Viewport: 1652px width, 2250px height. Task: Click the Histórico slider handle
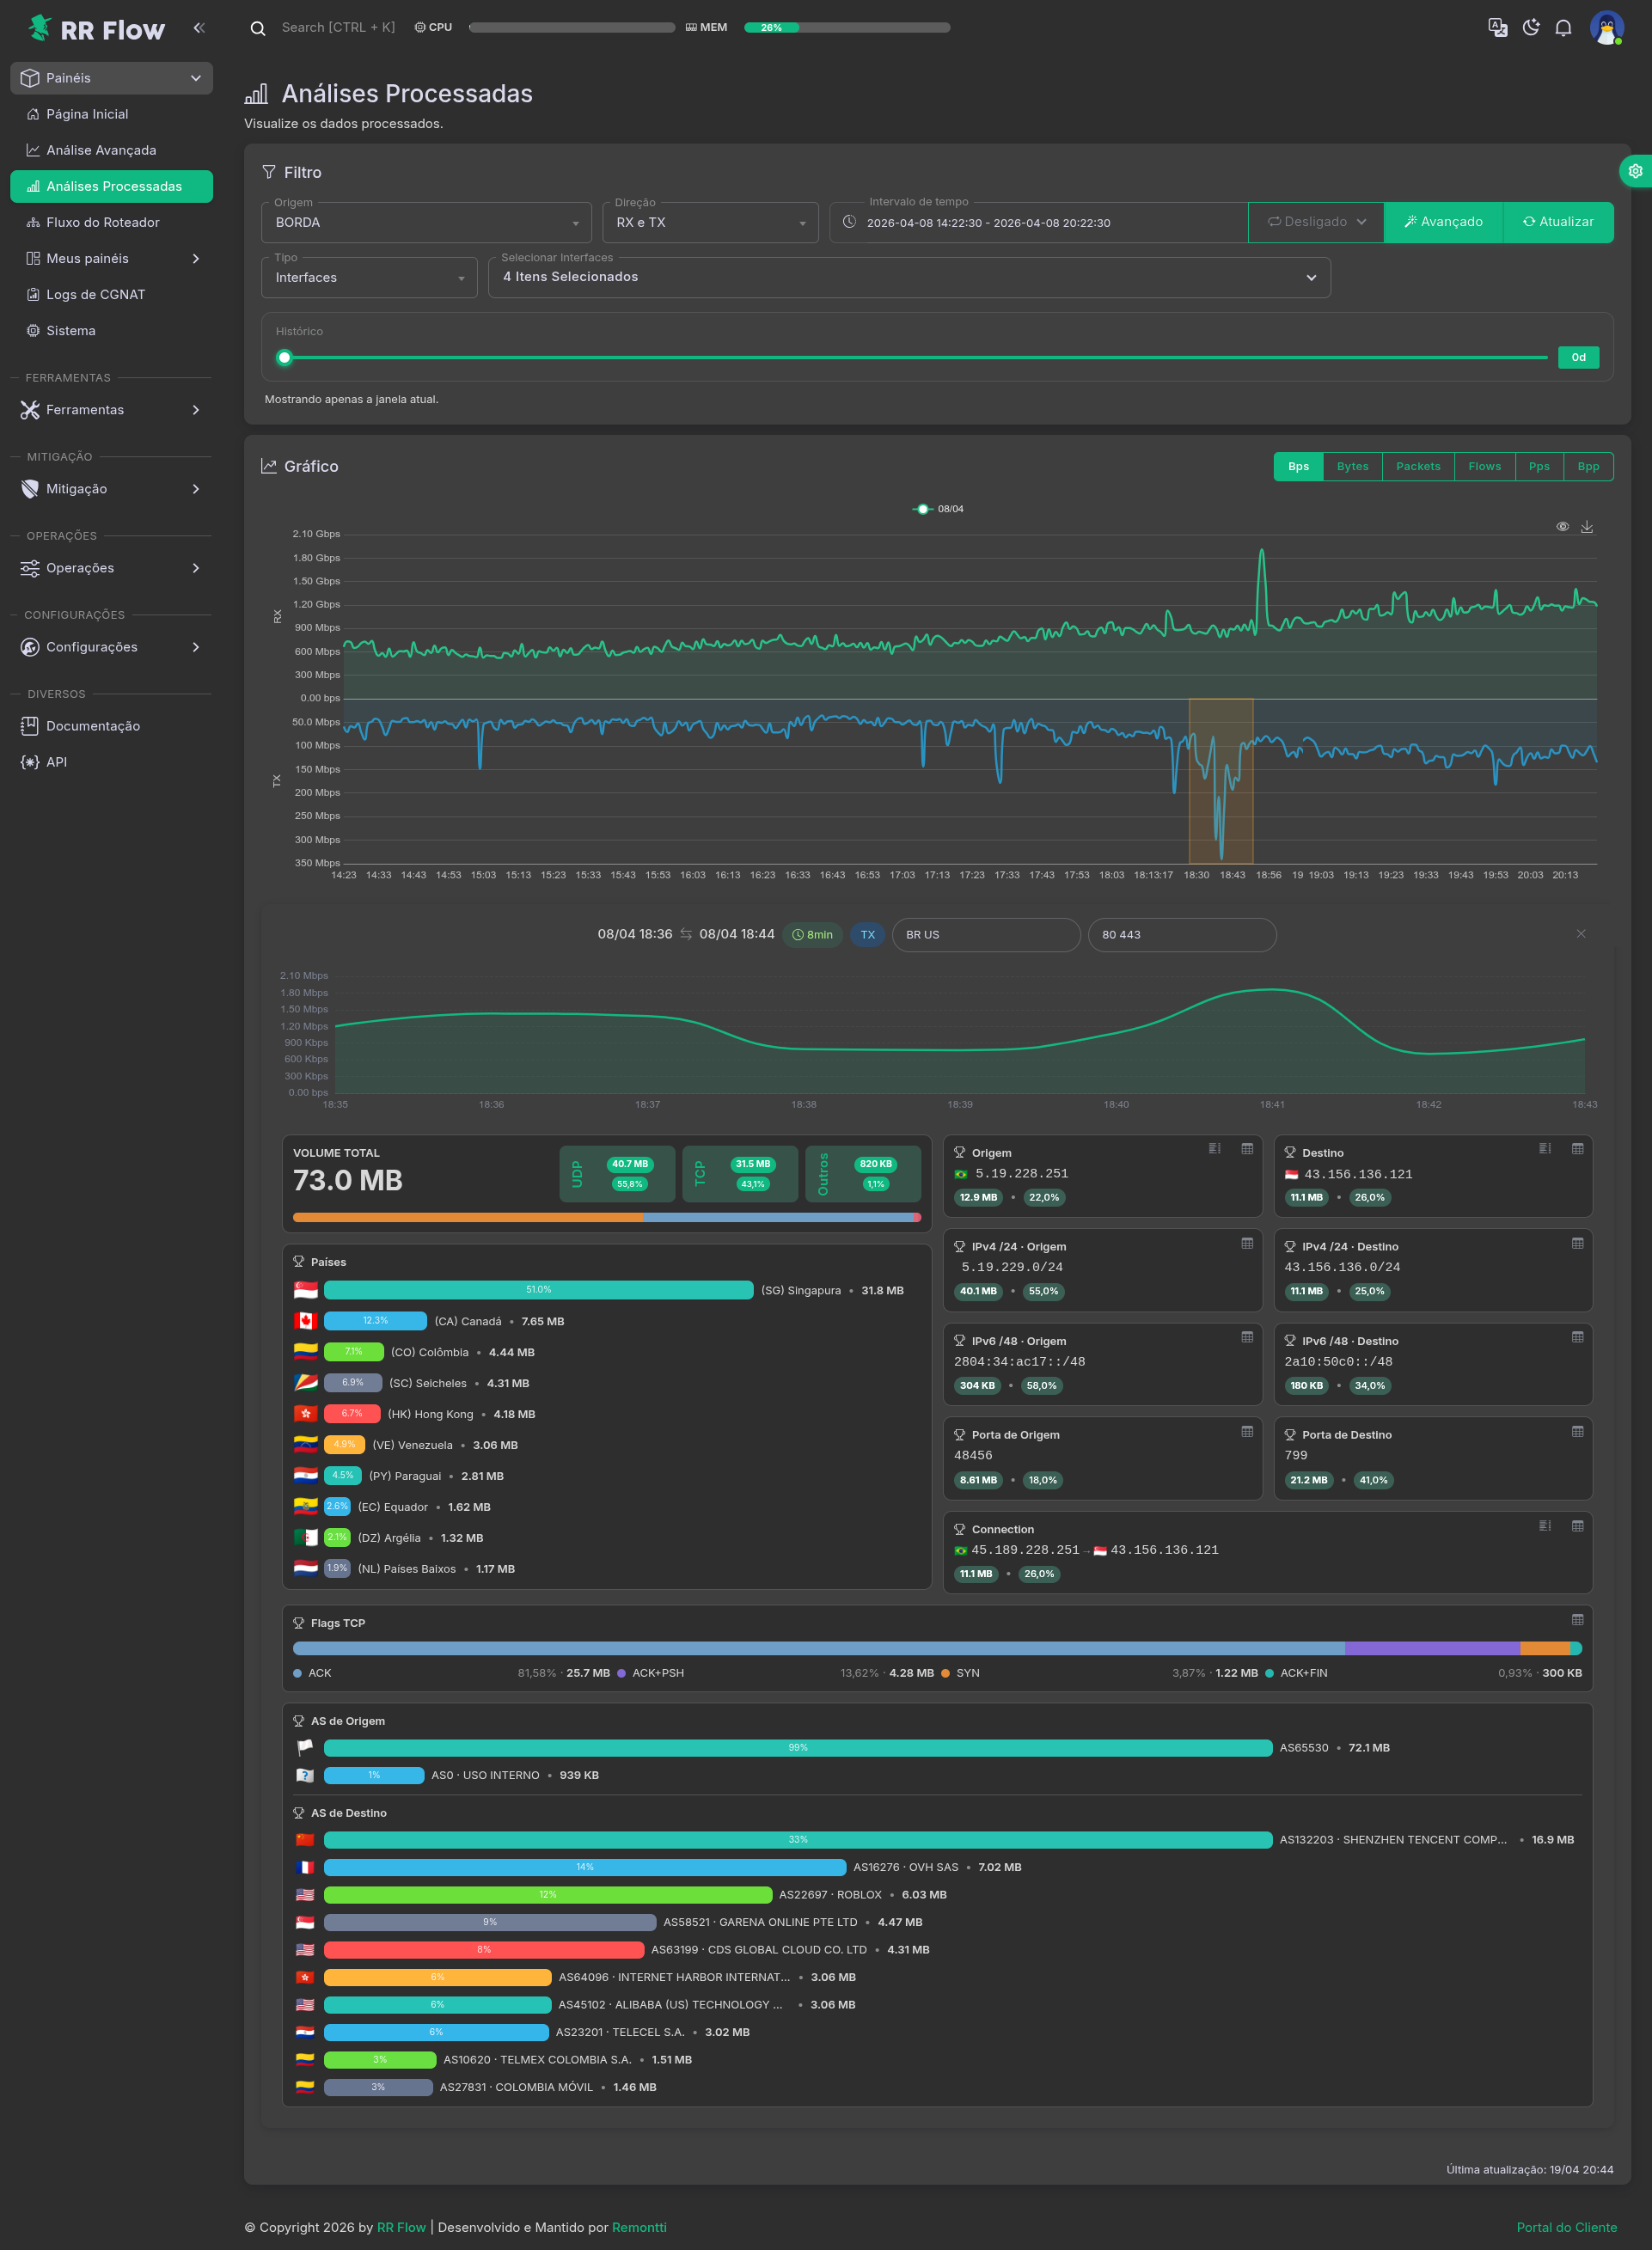pyautogui.click(x=285, y=358)
